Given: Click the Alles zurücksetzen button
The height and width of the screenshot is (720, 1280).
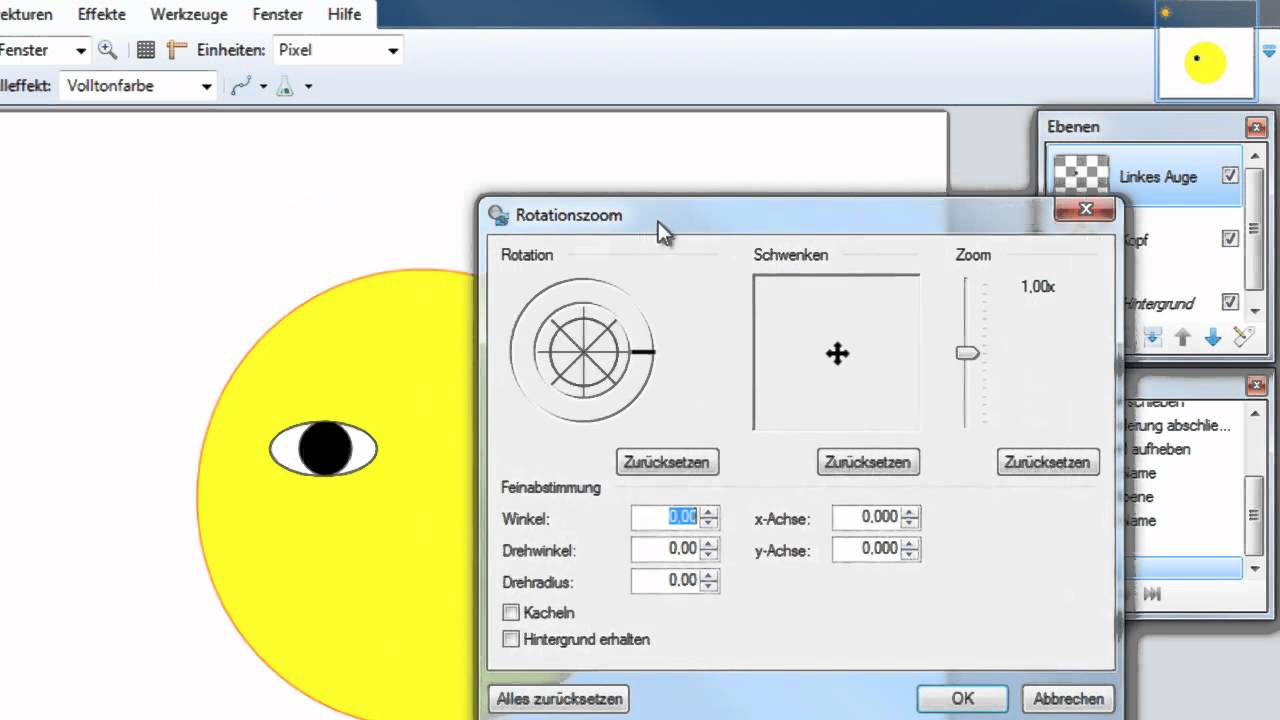Looking at the screenshot, I should tap(560, 699).
